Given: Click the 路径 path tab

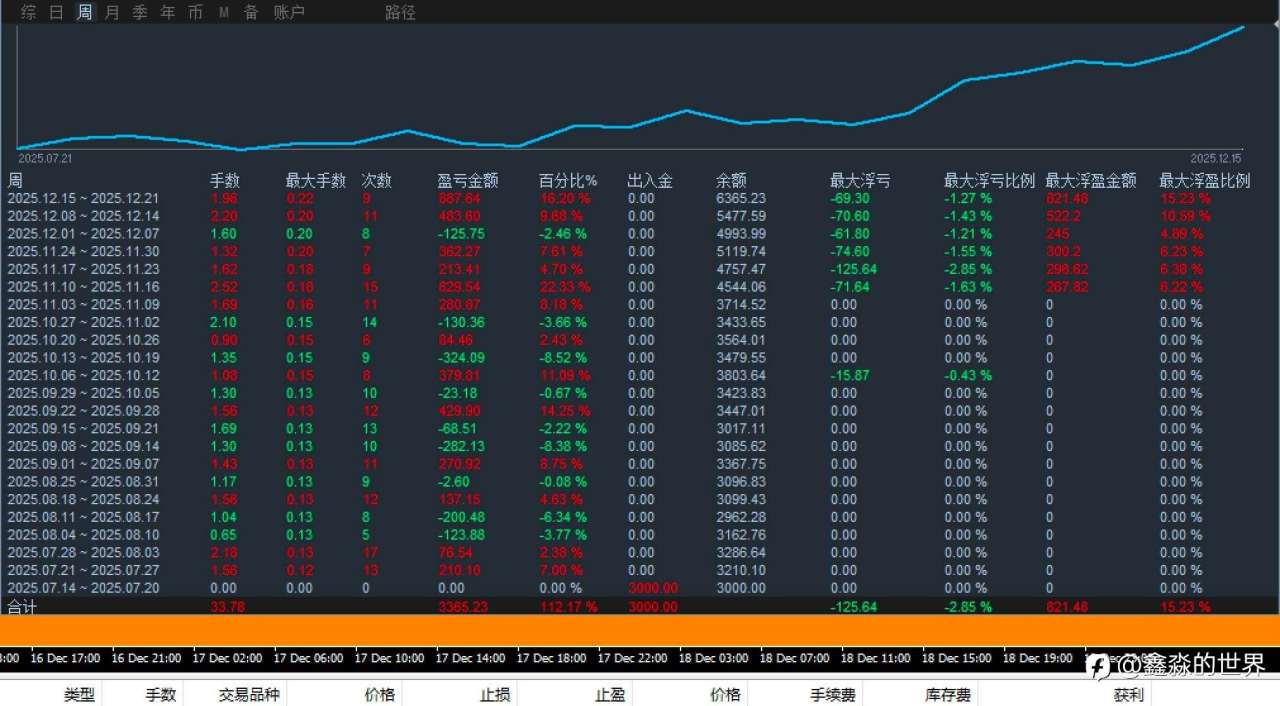Looking at the screenshot, I should click(400, 12).
